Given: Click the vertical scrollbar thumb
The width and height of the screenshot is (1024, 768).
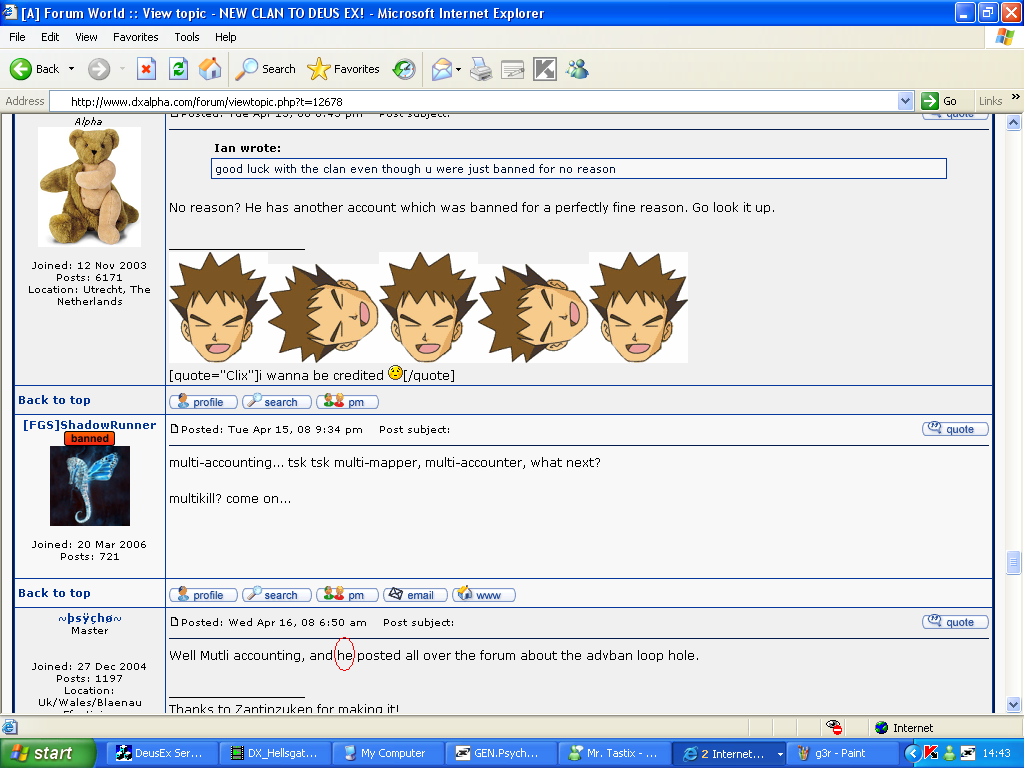Looking at the screenshot, I should (1013, 562).
